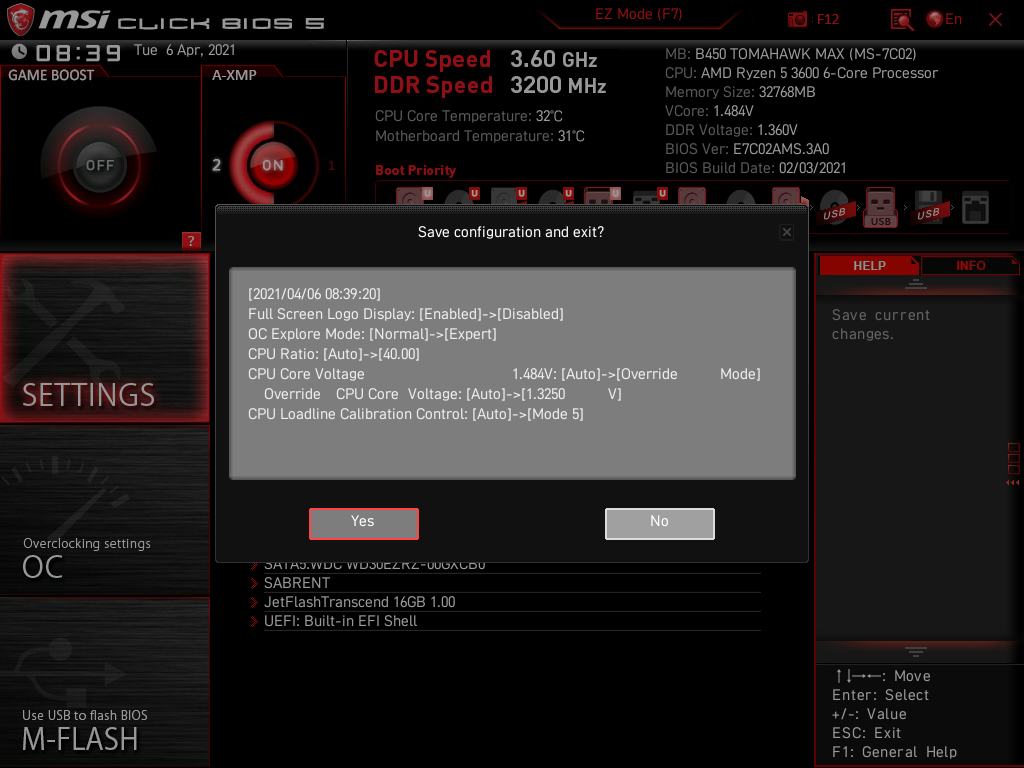
Task: Click the date Tue 6 Apr, 2021
Action: (x=184, y=50)
